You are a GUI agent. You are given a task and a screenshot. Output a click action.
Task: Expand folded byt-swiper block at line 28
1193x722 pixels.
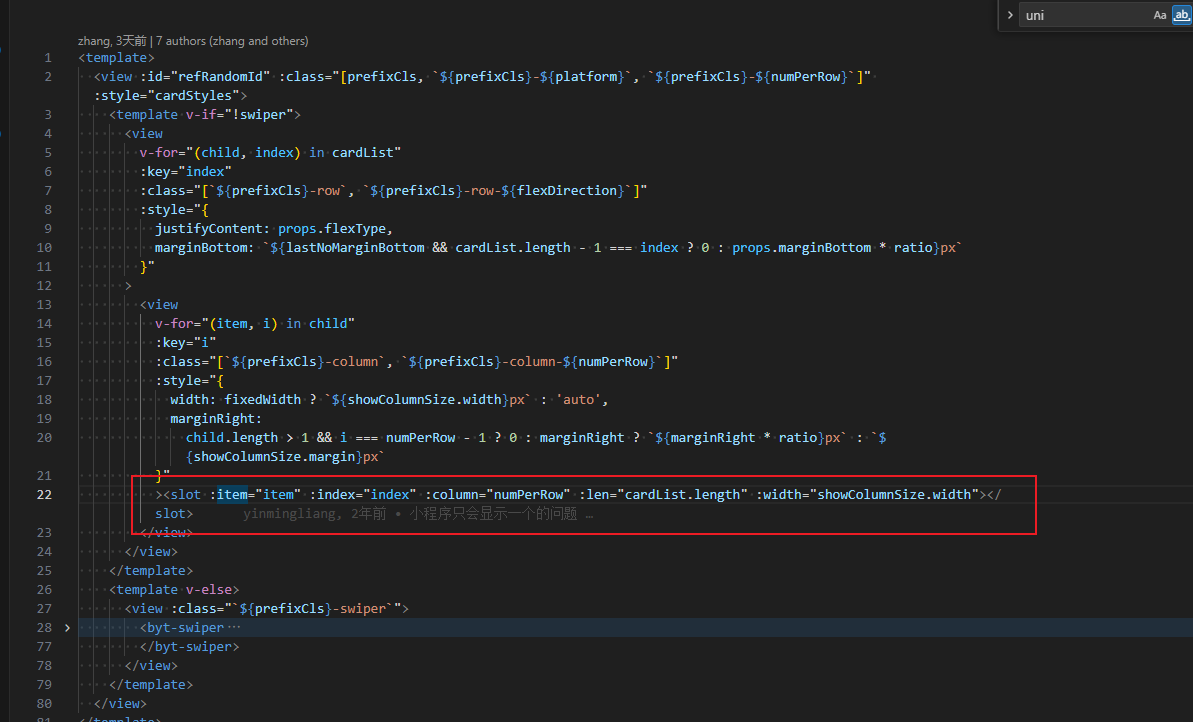[67, 628]
